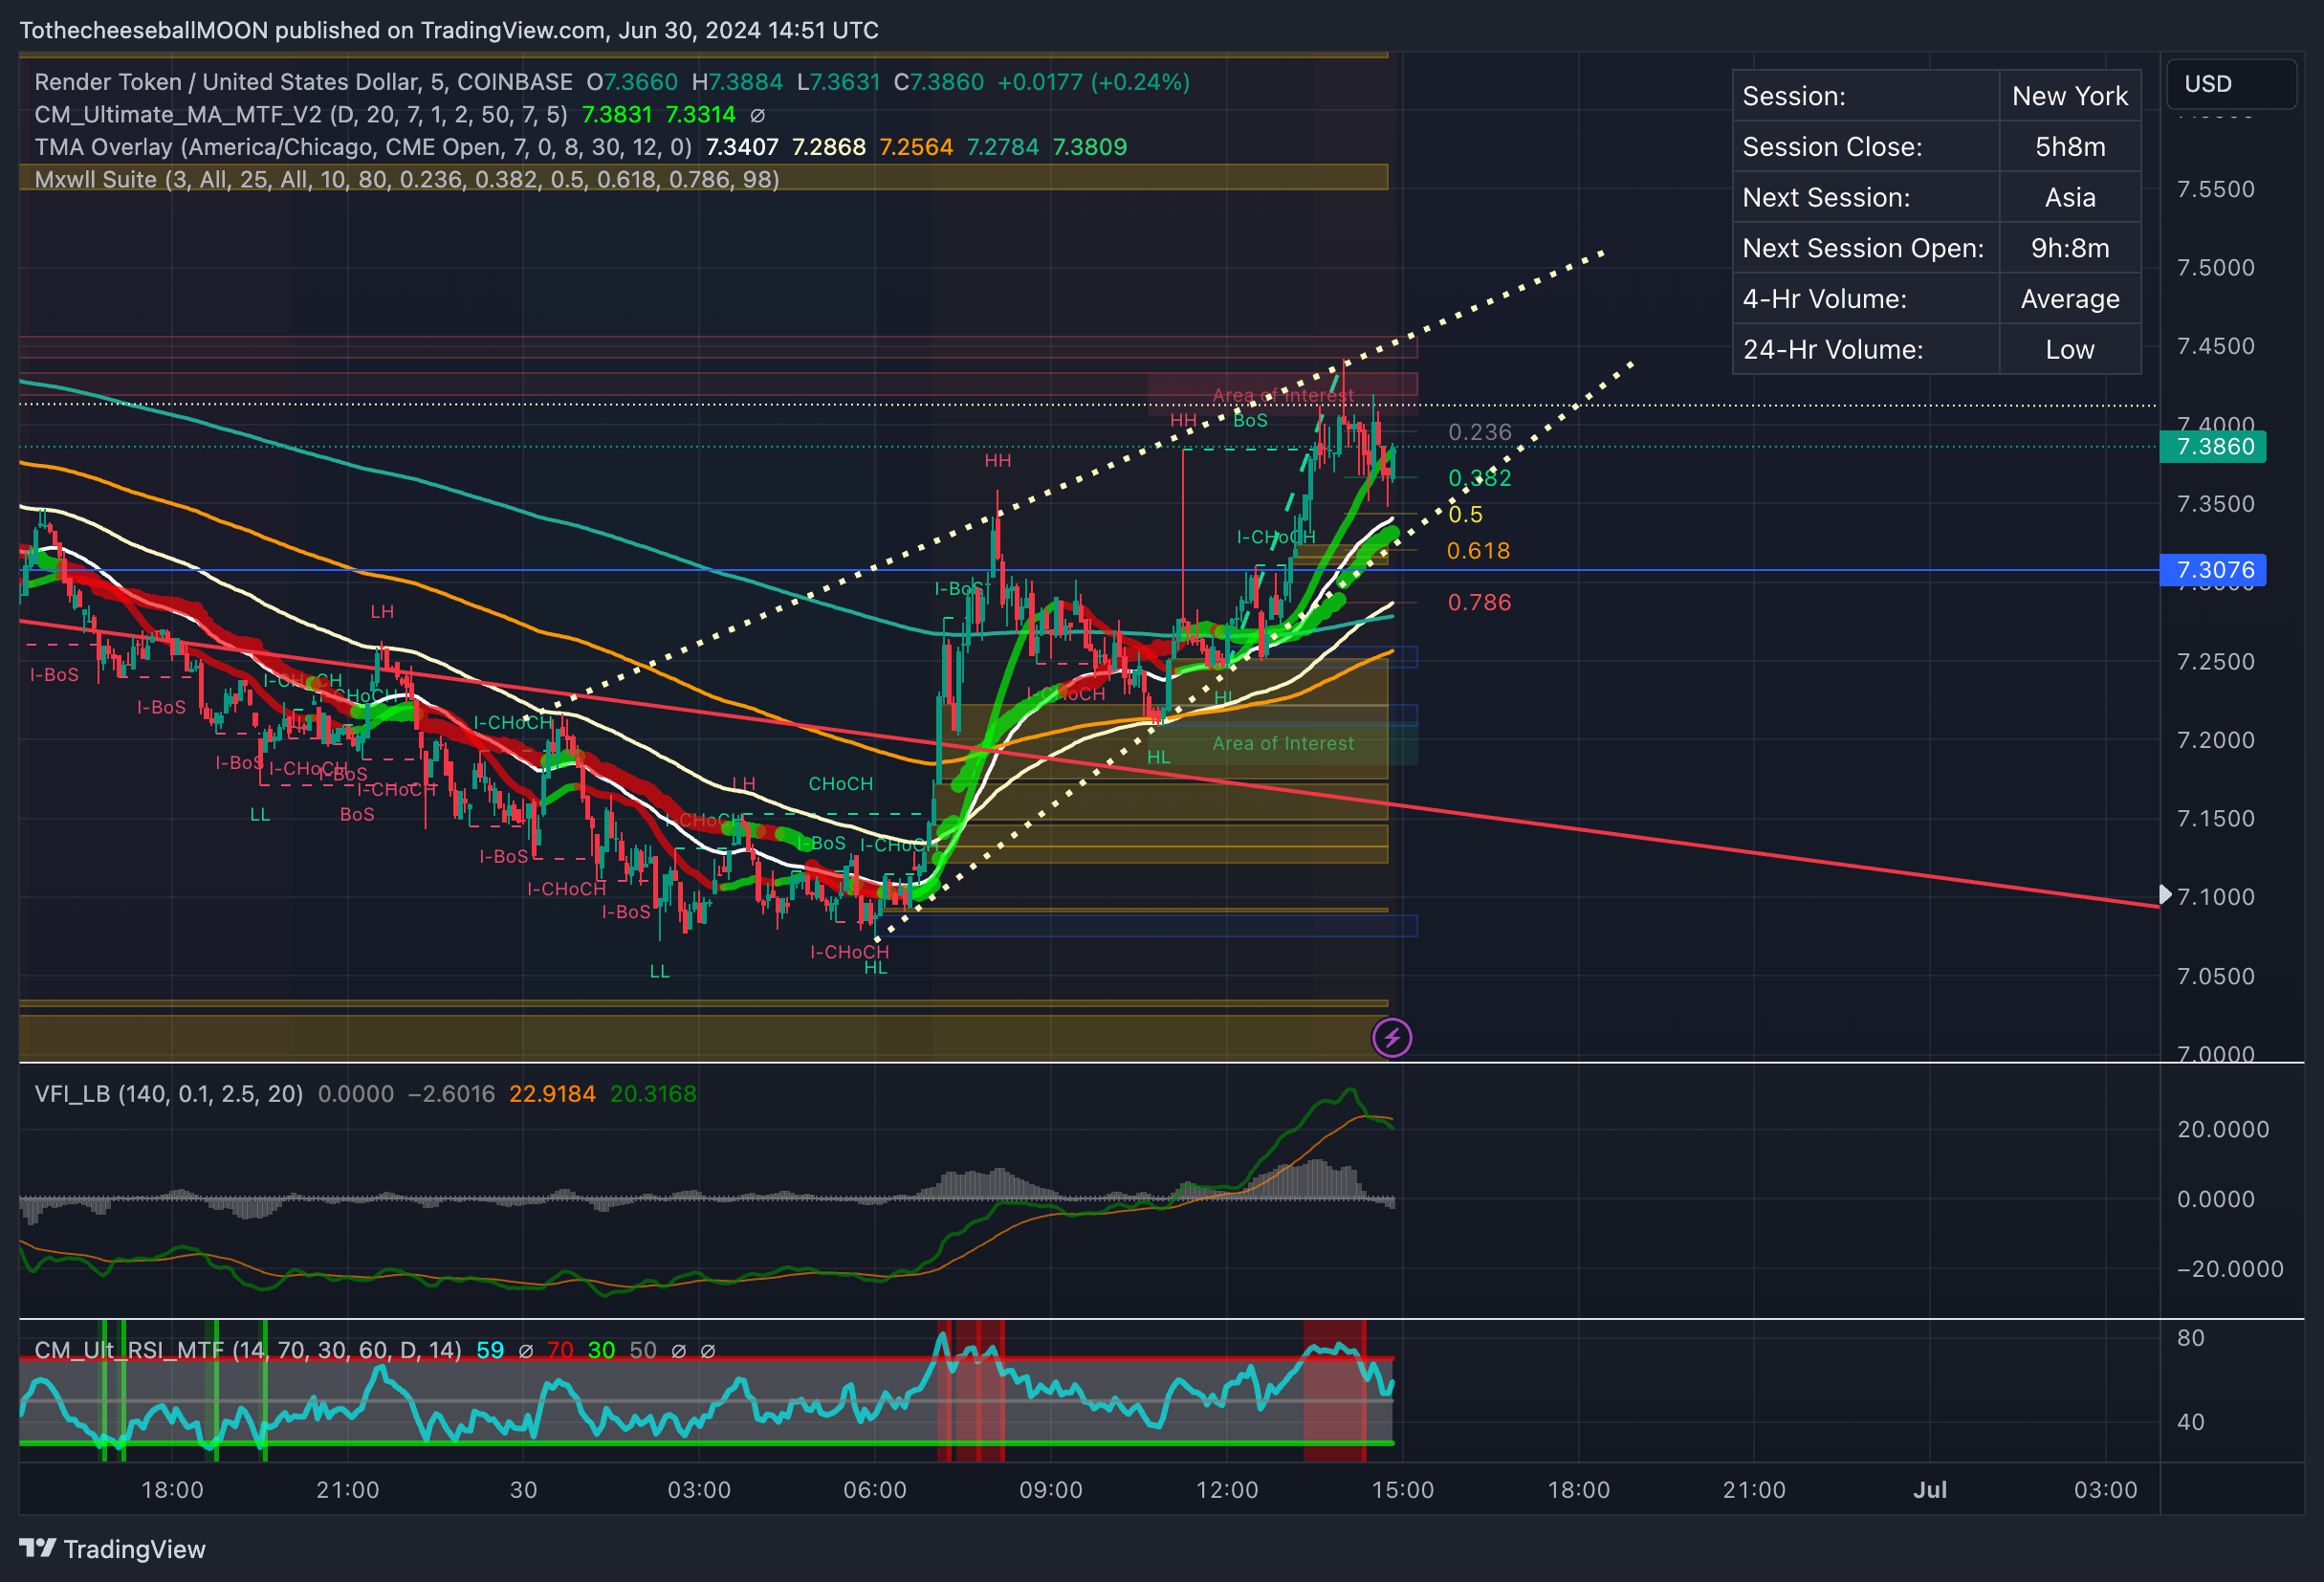Click the 'Session Close:' table label

1832,147
